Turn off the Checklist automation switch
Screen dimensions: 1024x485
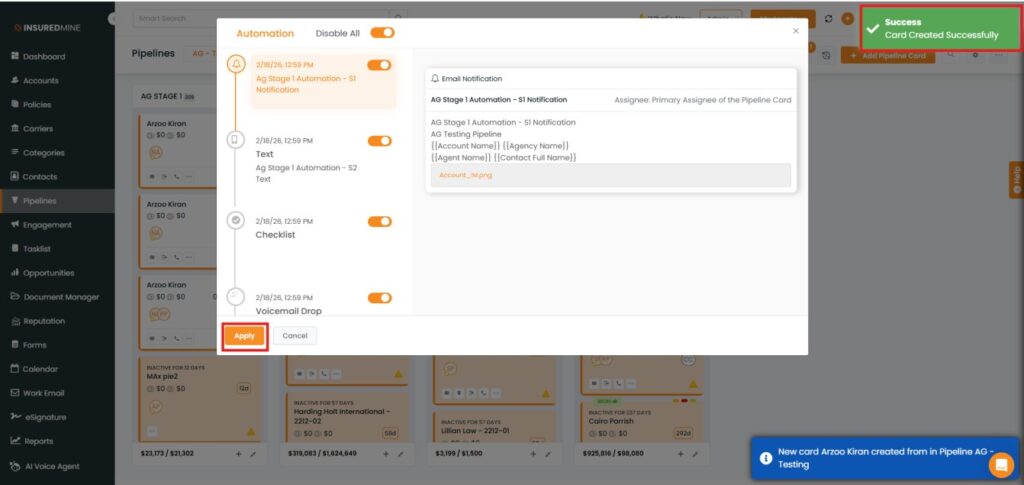click(379, 221)
